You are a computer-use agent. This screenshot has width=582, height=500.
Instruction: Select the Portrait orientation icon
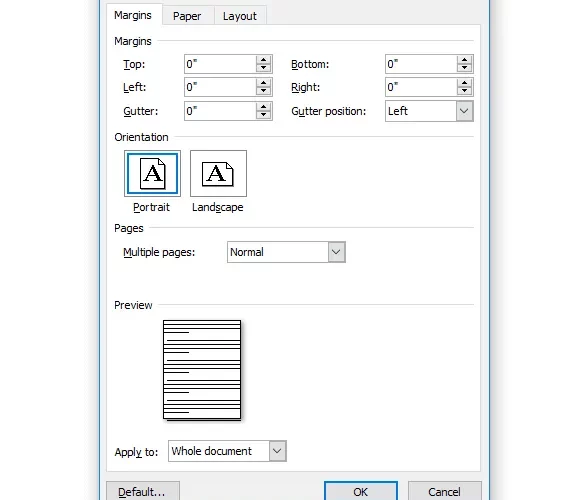[152, 173]
